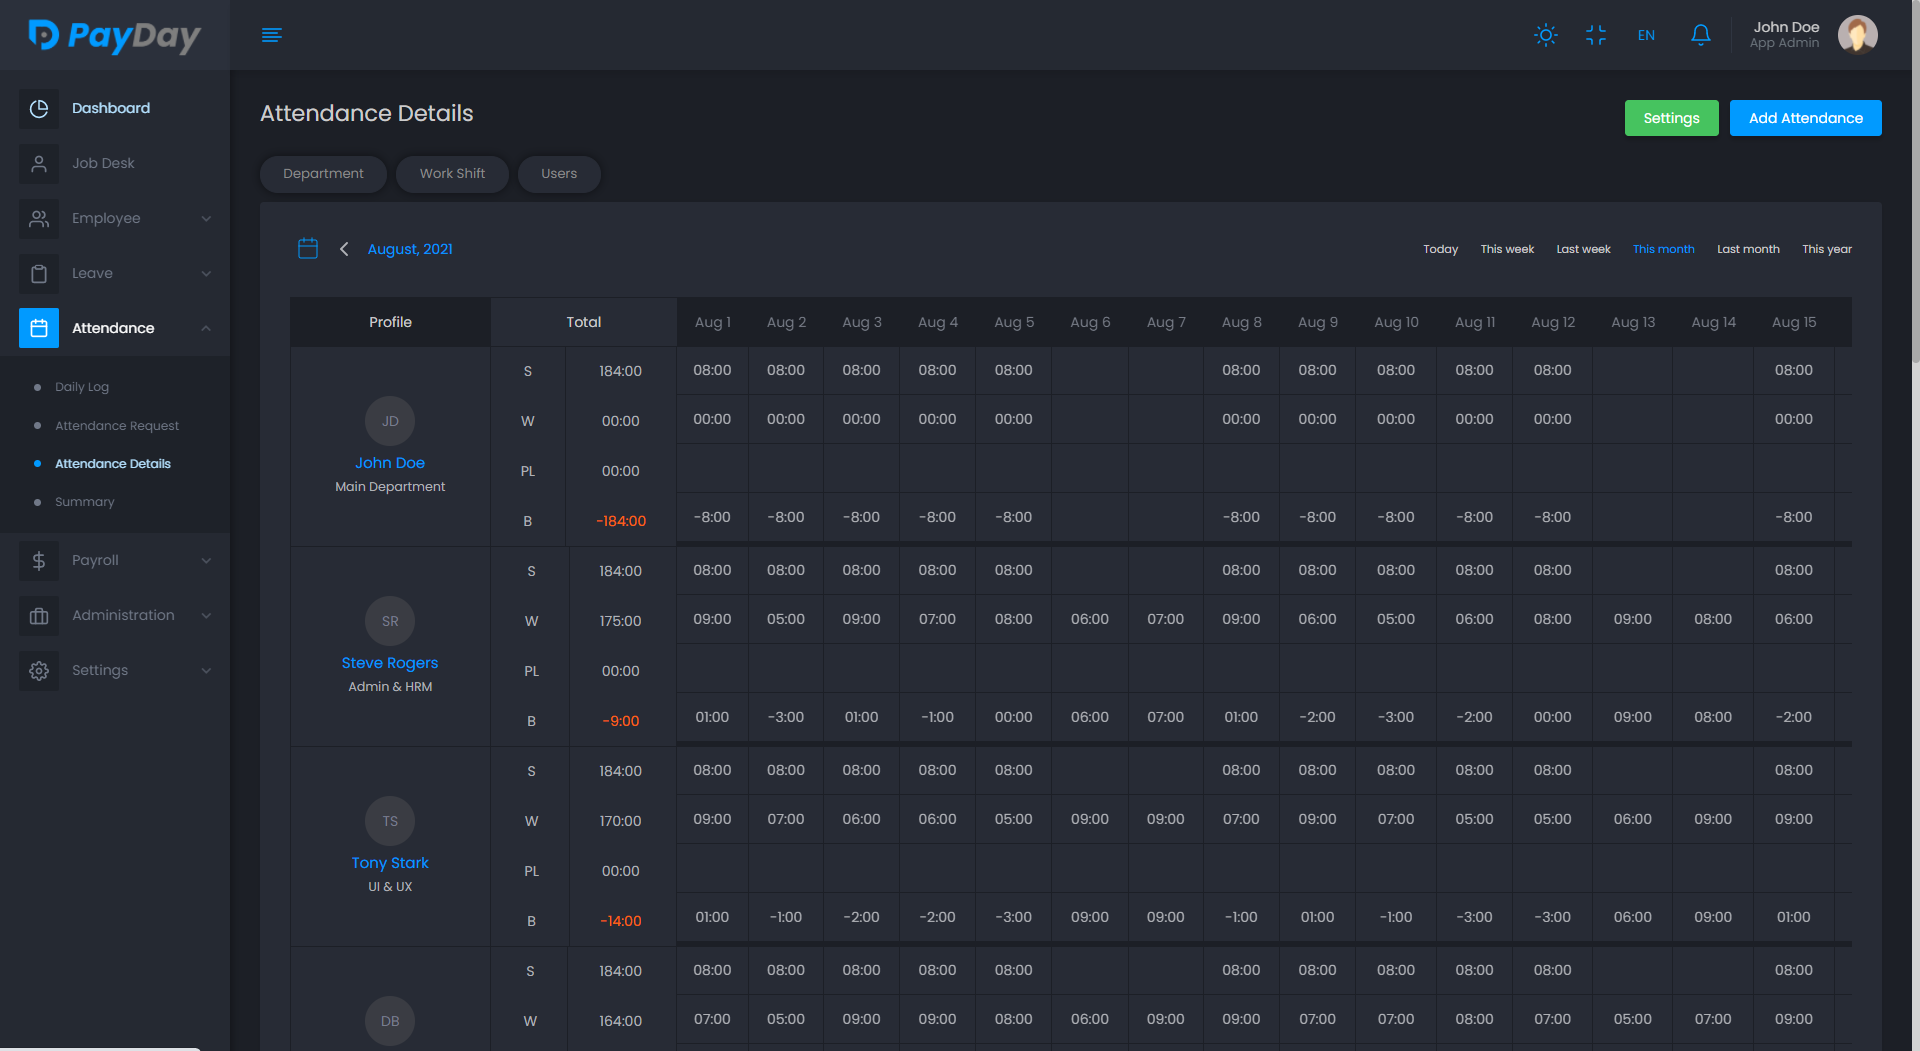Click John Doe's profile avatar
Image resolution: width=1920 pixels, height=1051 pixels.
[x=1857, y=35]
